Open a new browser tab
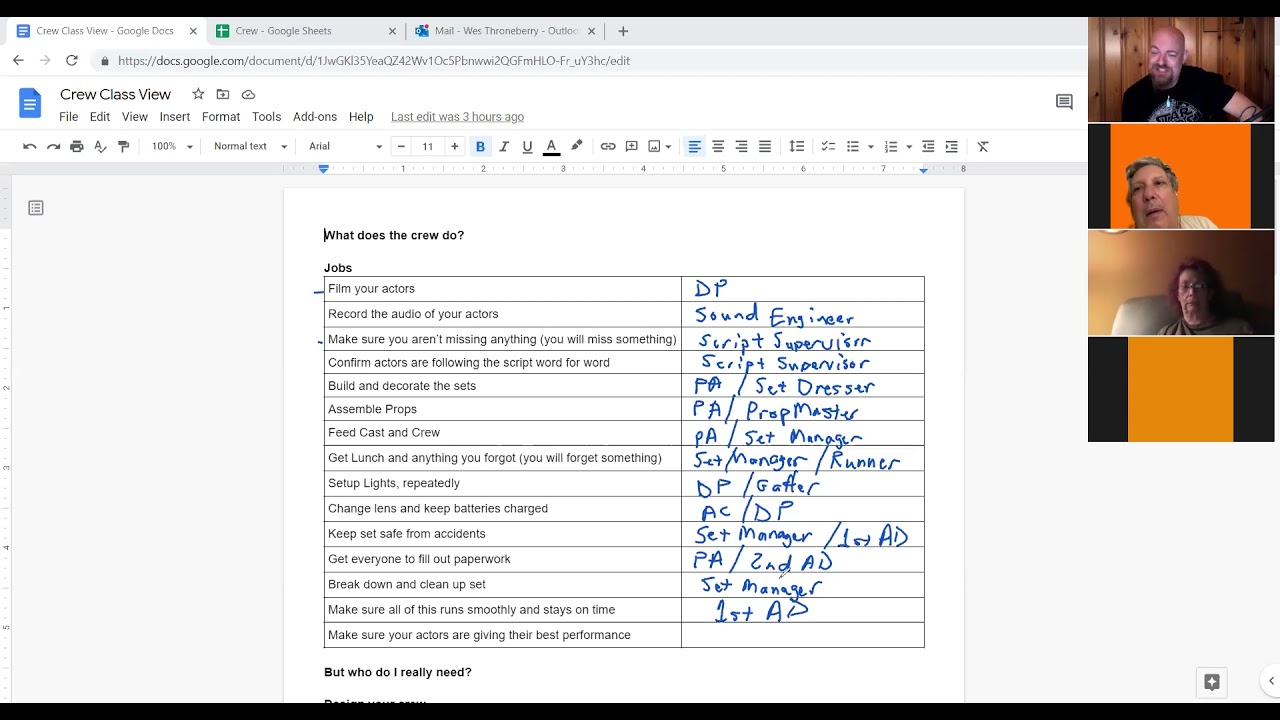 [x=623, y=31]
